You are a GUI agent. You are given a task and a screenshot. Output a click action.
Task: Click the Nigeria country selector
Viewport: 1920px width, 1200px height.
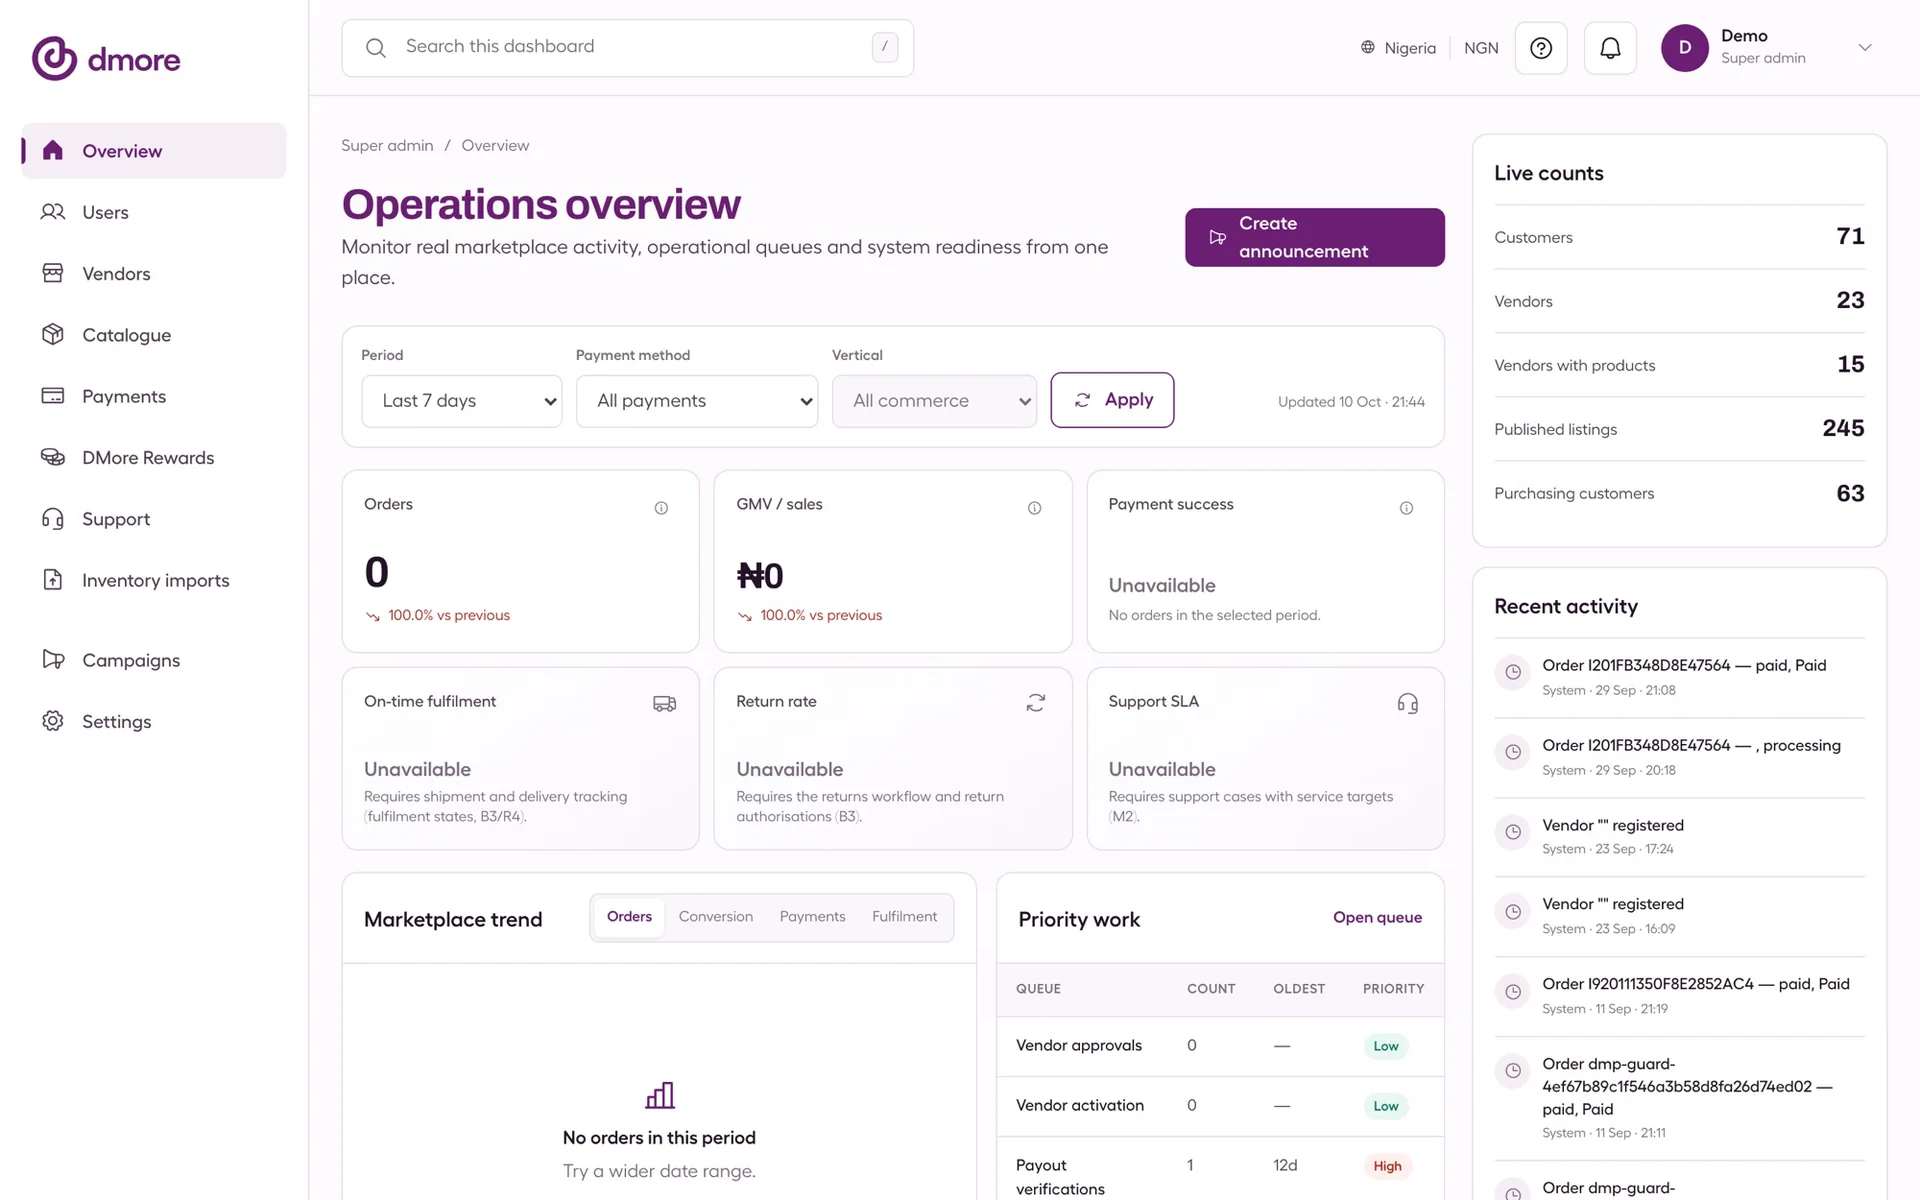click(1398, 48)
